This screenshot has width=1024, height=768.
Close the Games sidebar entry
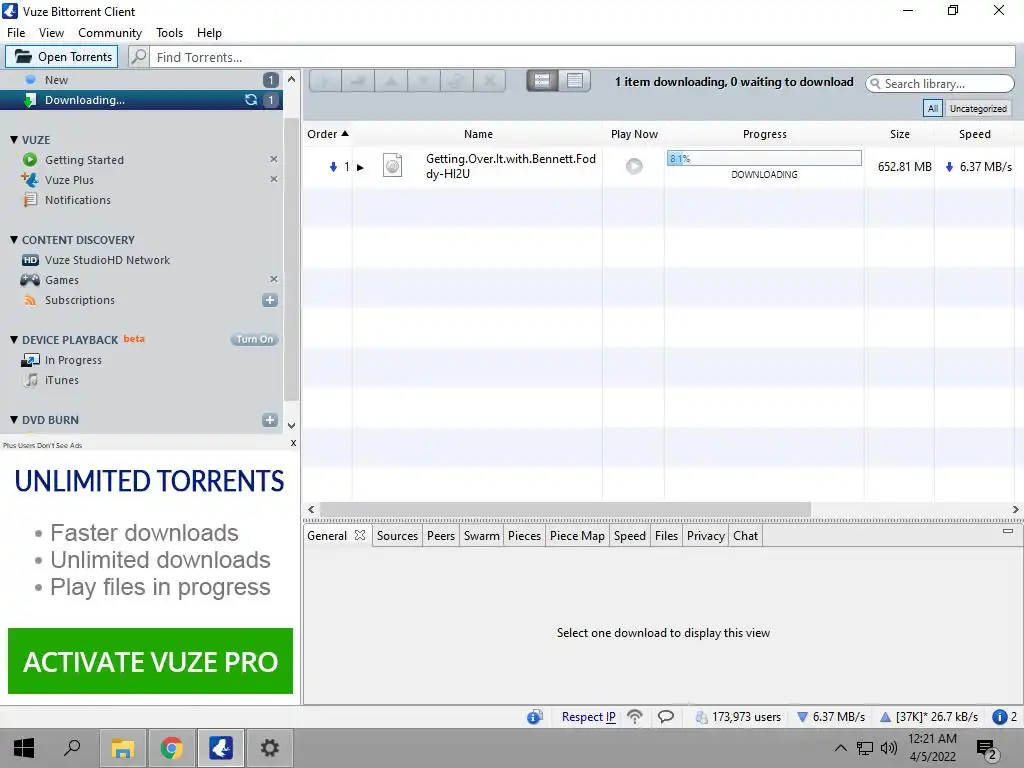[274, 279]
